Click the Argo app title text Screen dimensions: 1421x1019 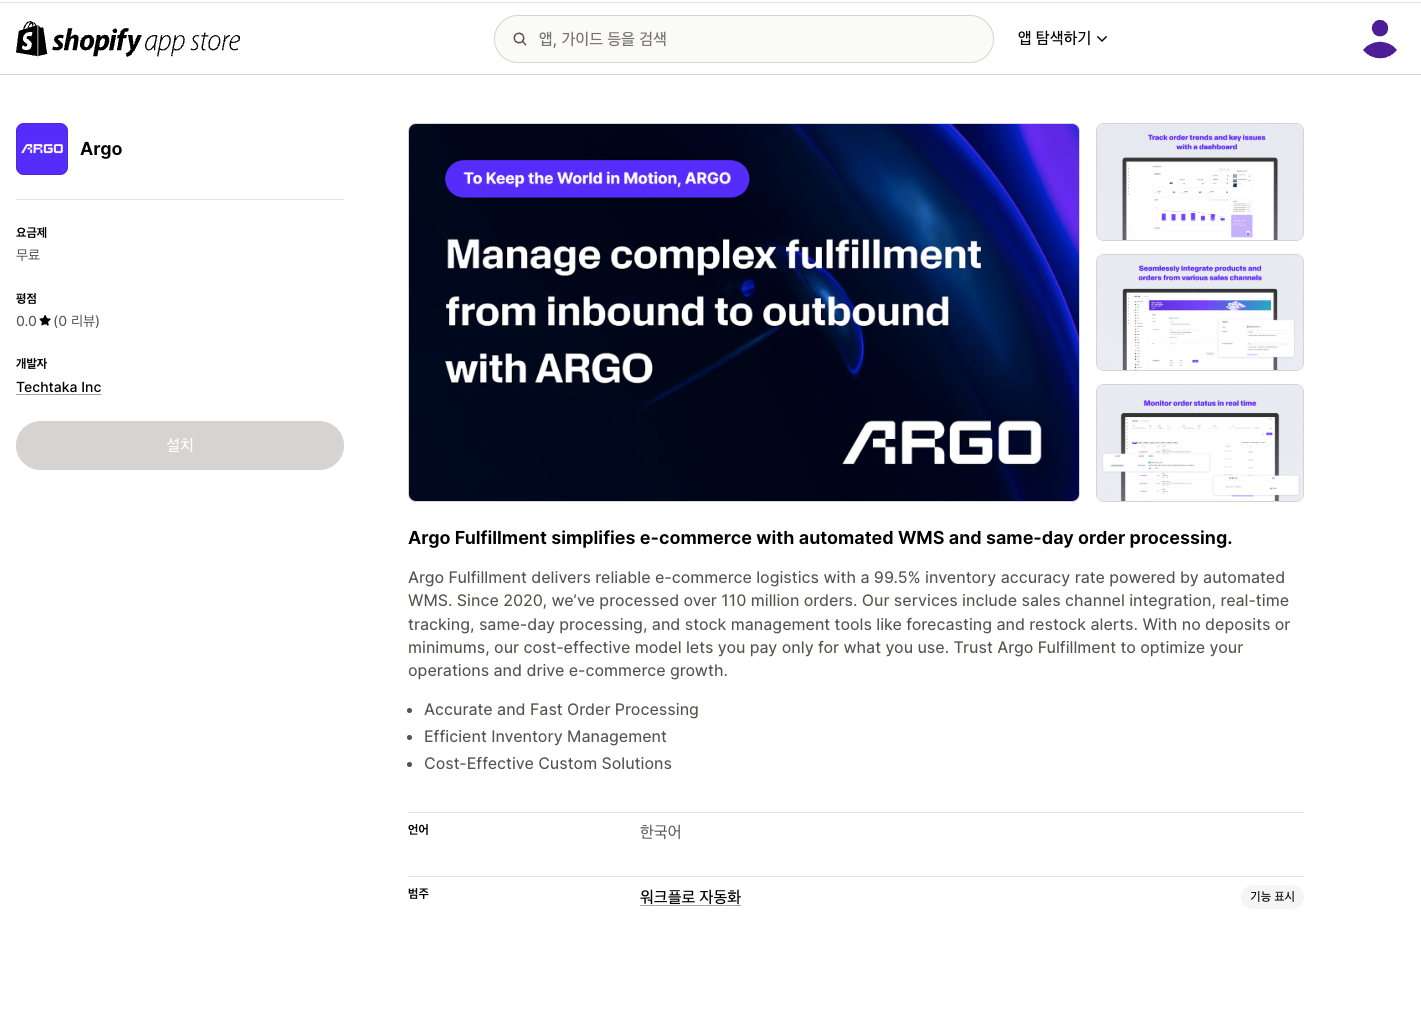[x=101, y=149]
